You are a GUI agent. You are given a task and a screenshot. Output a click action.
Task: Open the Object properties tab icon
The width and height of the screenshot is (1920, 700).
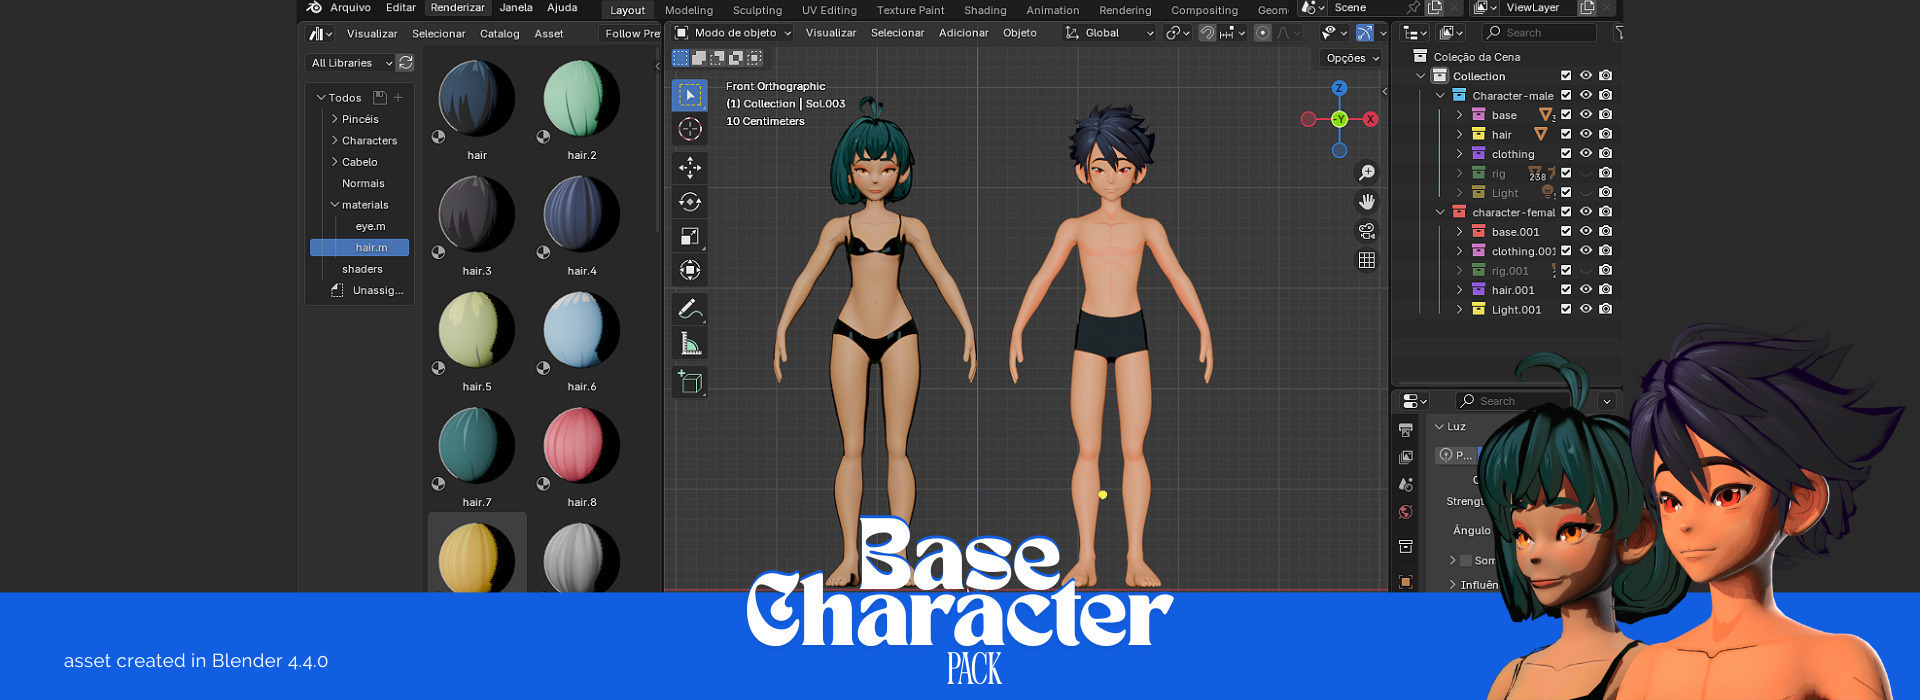pyautogui.click(x=1406, y=582)
